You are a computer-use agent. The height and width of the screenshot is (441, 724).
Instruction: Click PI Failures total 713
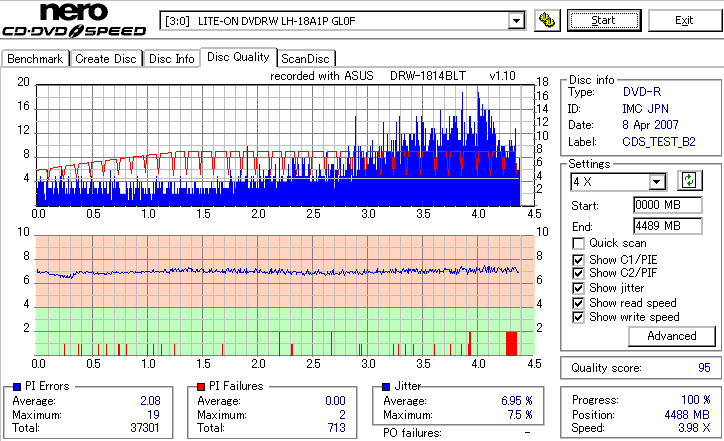tap(337, 428)
